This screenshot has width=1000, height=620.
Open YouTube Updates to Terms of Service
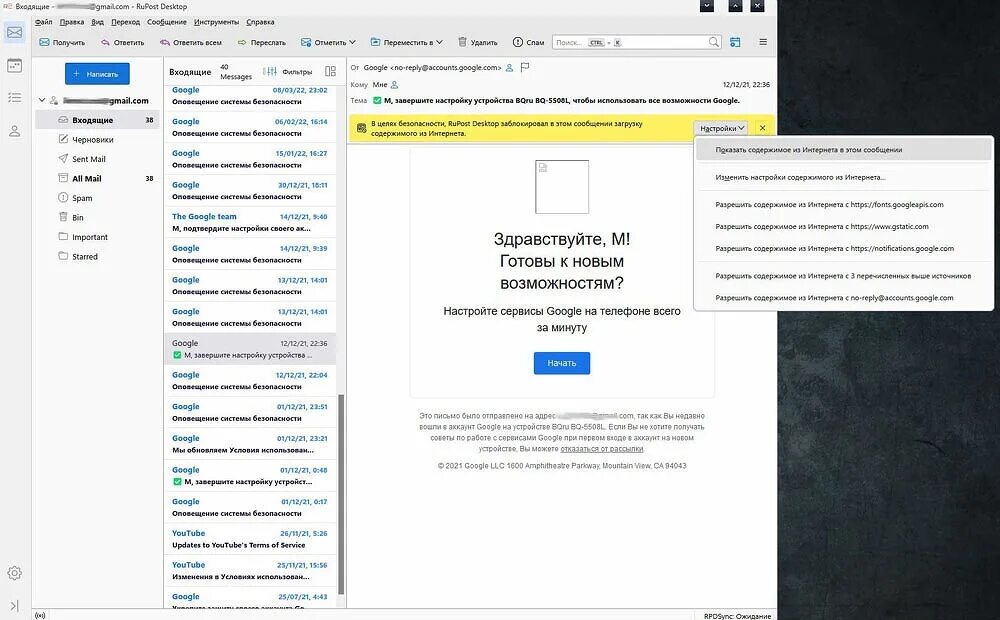point(250,539)
